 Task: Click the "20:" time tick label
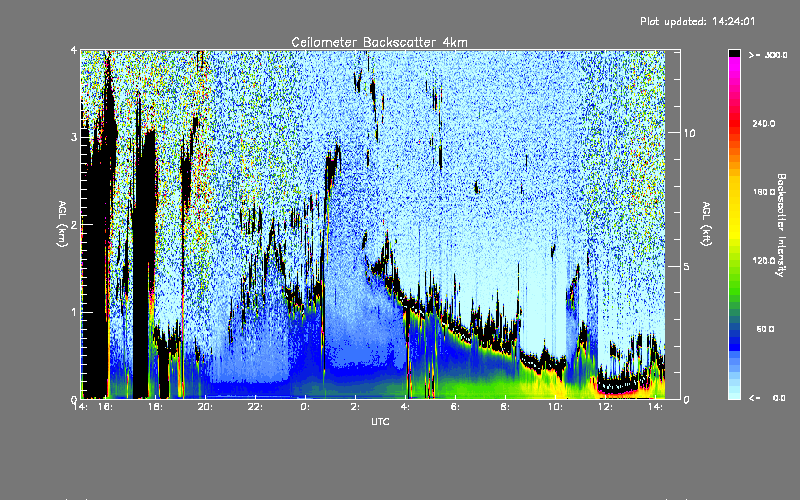point(205,407)
